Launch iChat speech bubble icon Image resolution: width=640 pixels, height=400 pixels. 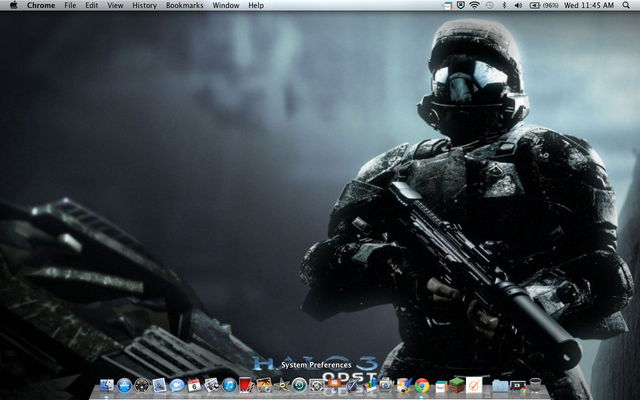coord(177,385)
